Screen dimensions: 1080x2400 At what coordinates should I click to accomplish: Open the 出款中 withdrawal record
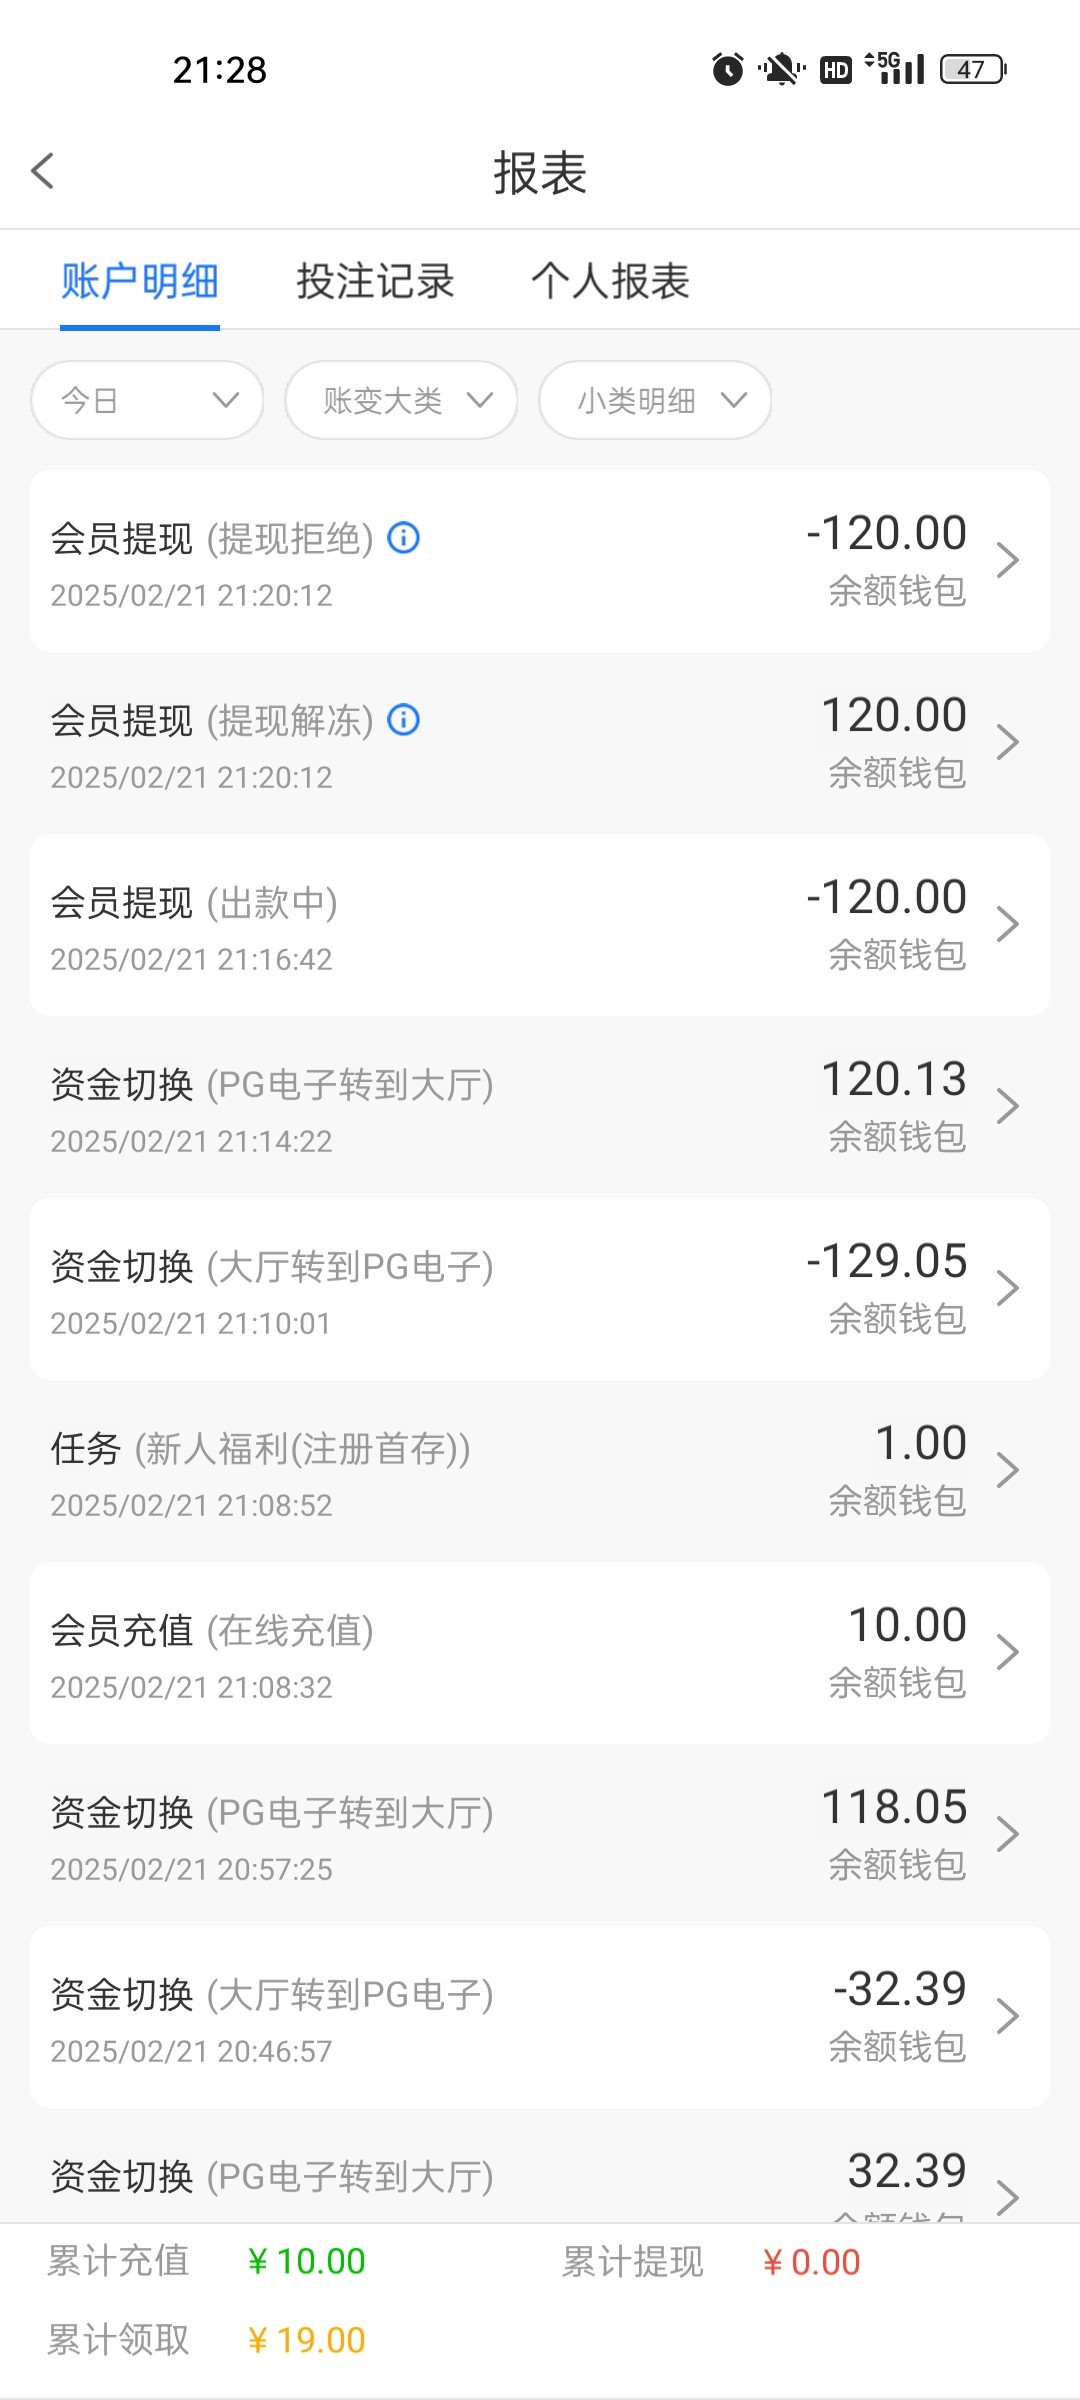tap(540, 925)
